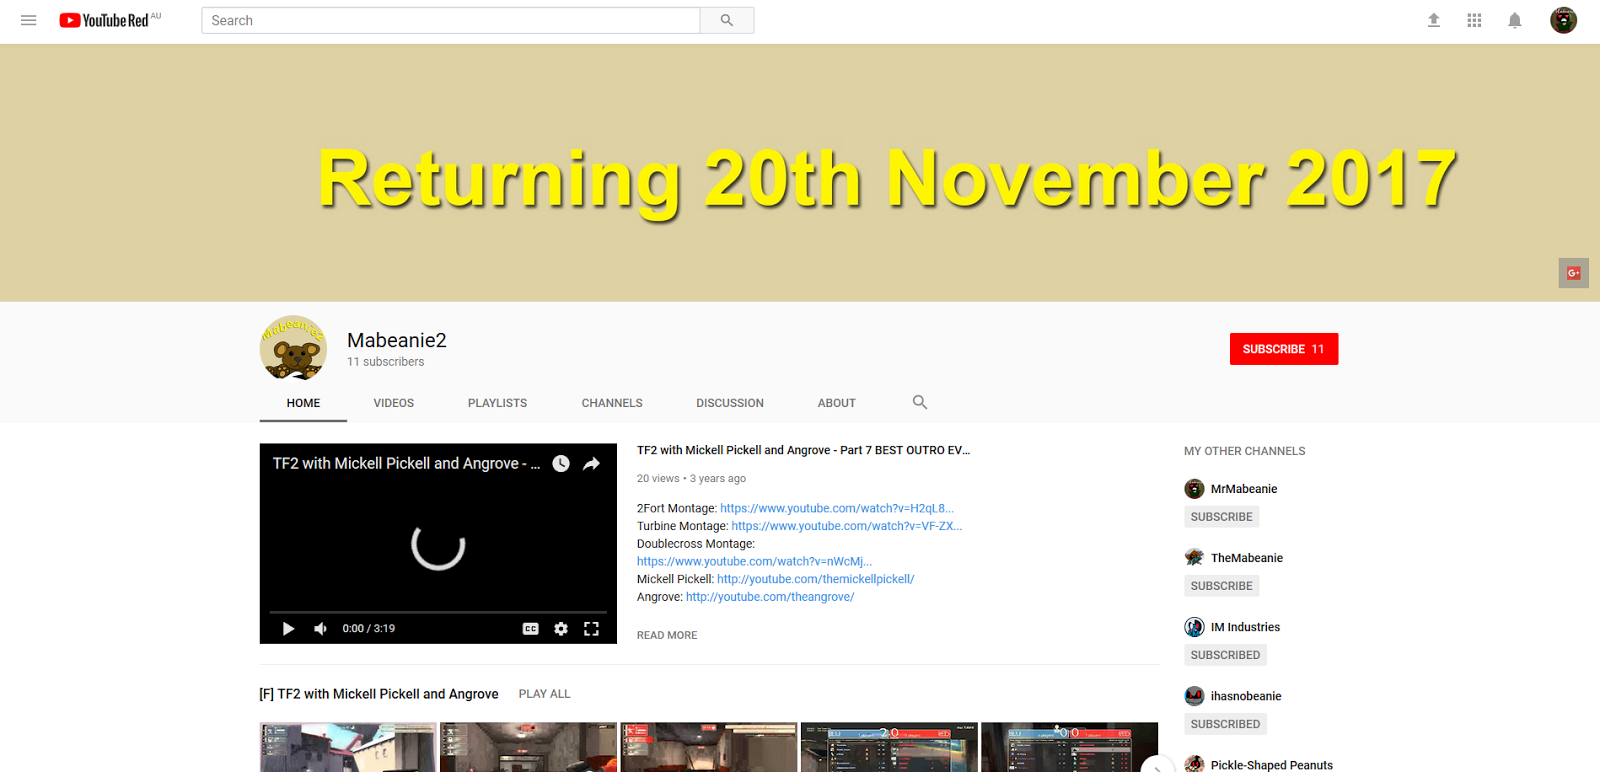The width and height of the screenshot is (1600, 772).
Task: Click the IM Industries channel name
Action: [1245, 627]
